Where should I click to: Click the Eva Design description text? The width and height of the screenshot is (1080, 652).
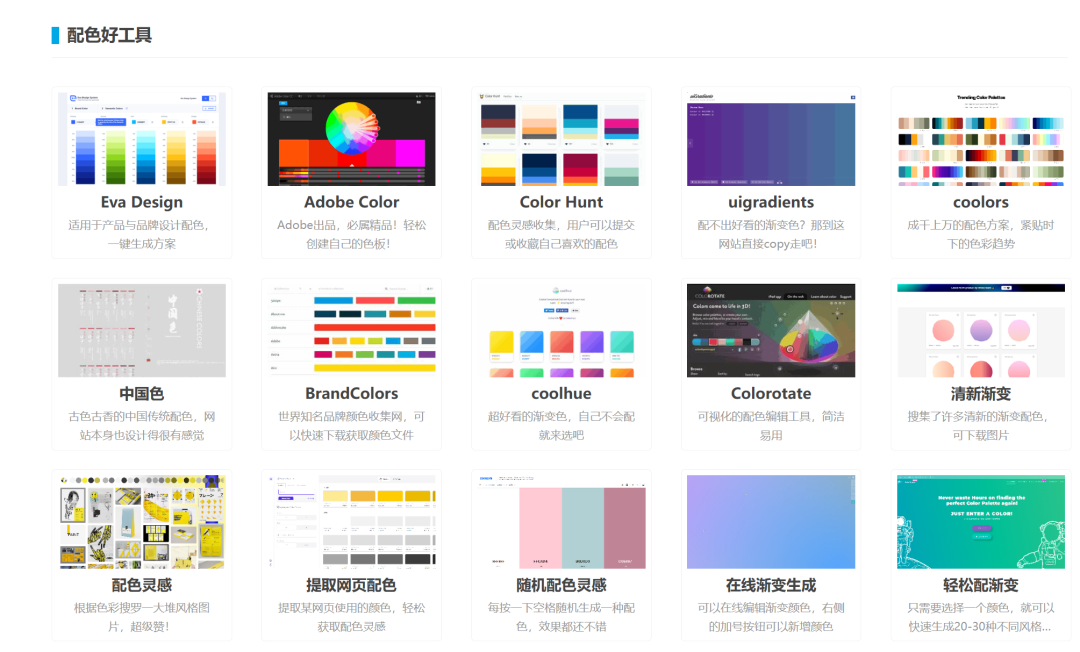pos(142,234)
